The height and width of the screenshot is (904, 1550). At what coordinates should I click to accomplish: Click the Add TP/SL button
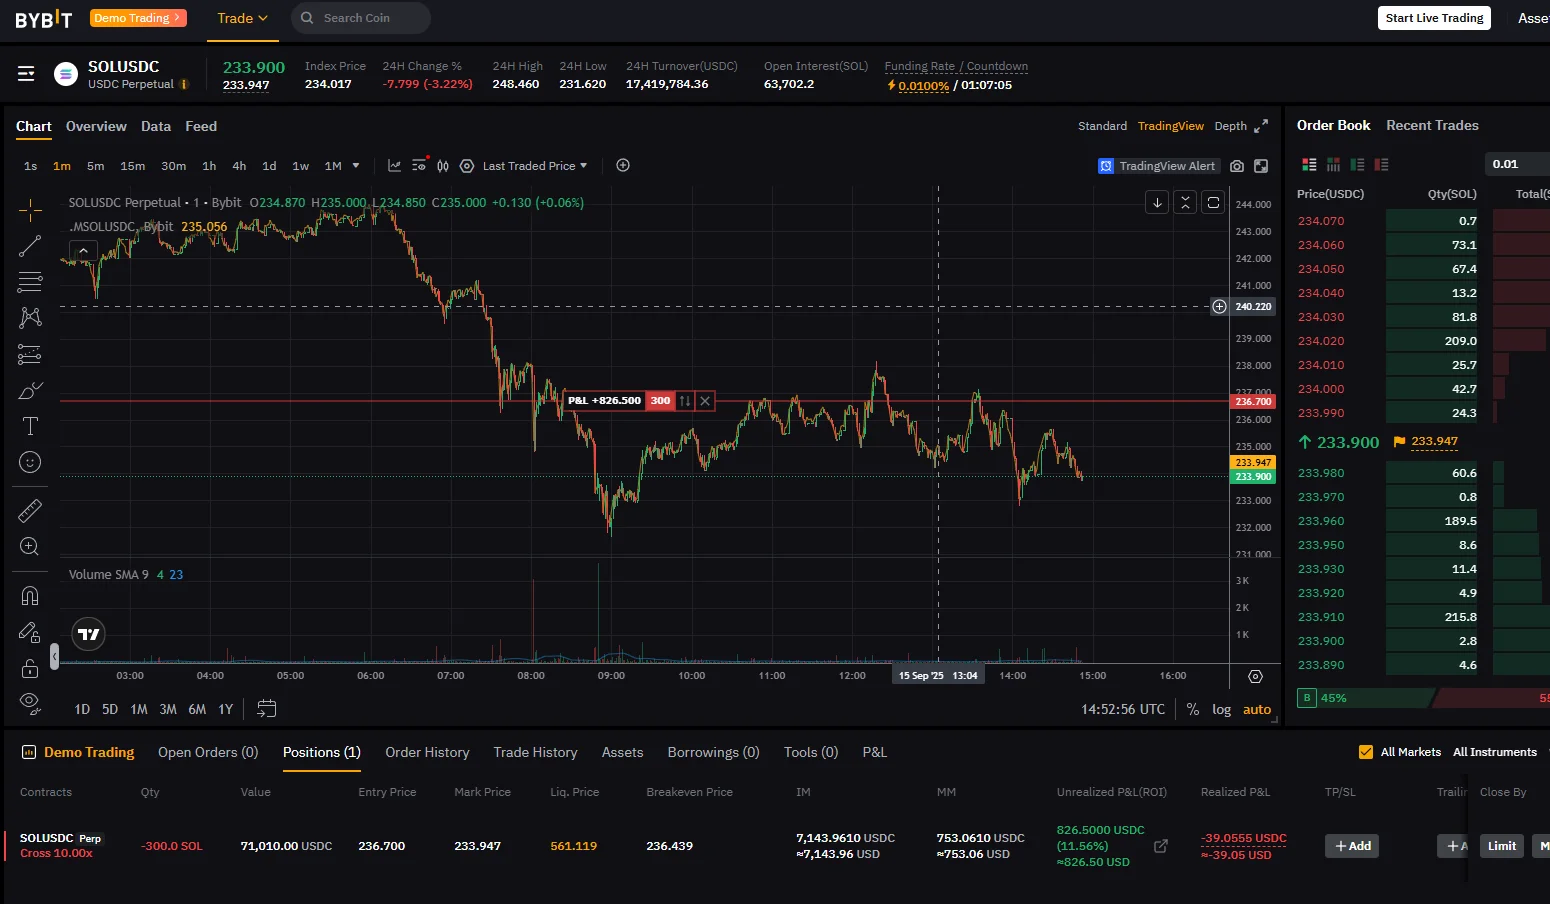[1351, 846]
